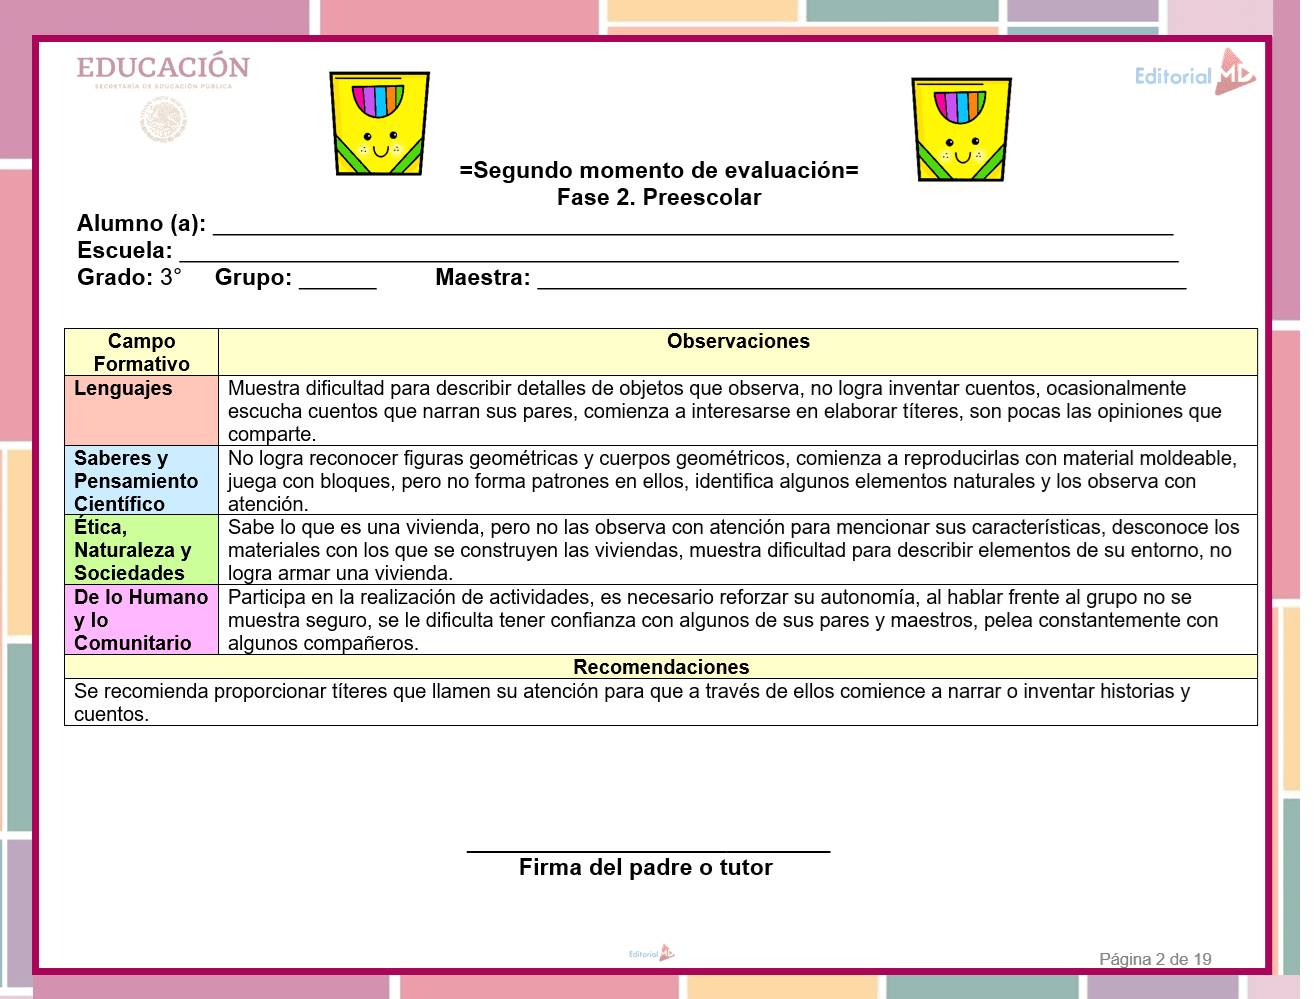Select the green Ética, Naturaleza y Sociedades cell
The height and width of the screenshot is (999, 1314).
tap(141, 549)
